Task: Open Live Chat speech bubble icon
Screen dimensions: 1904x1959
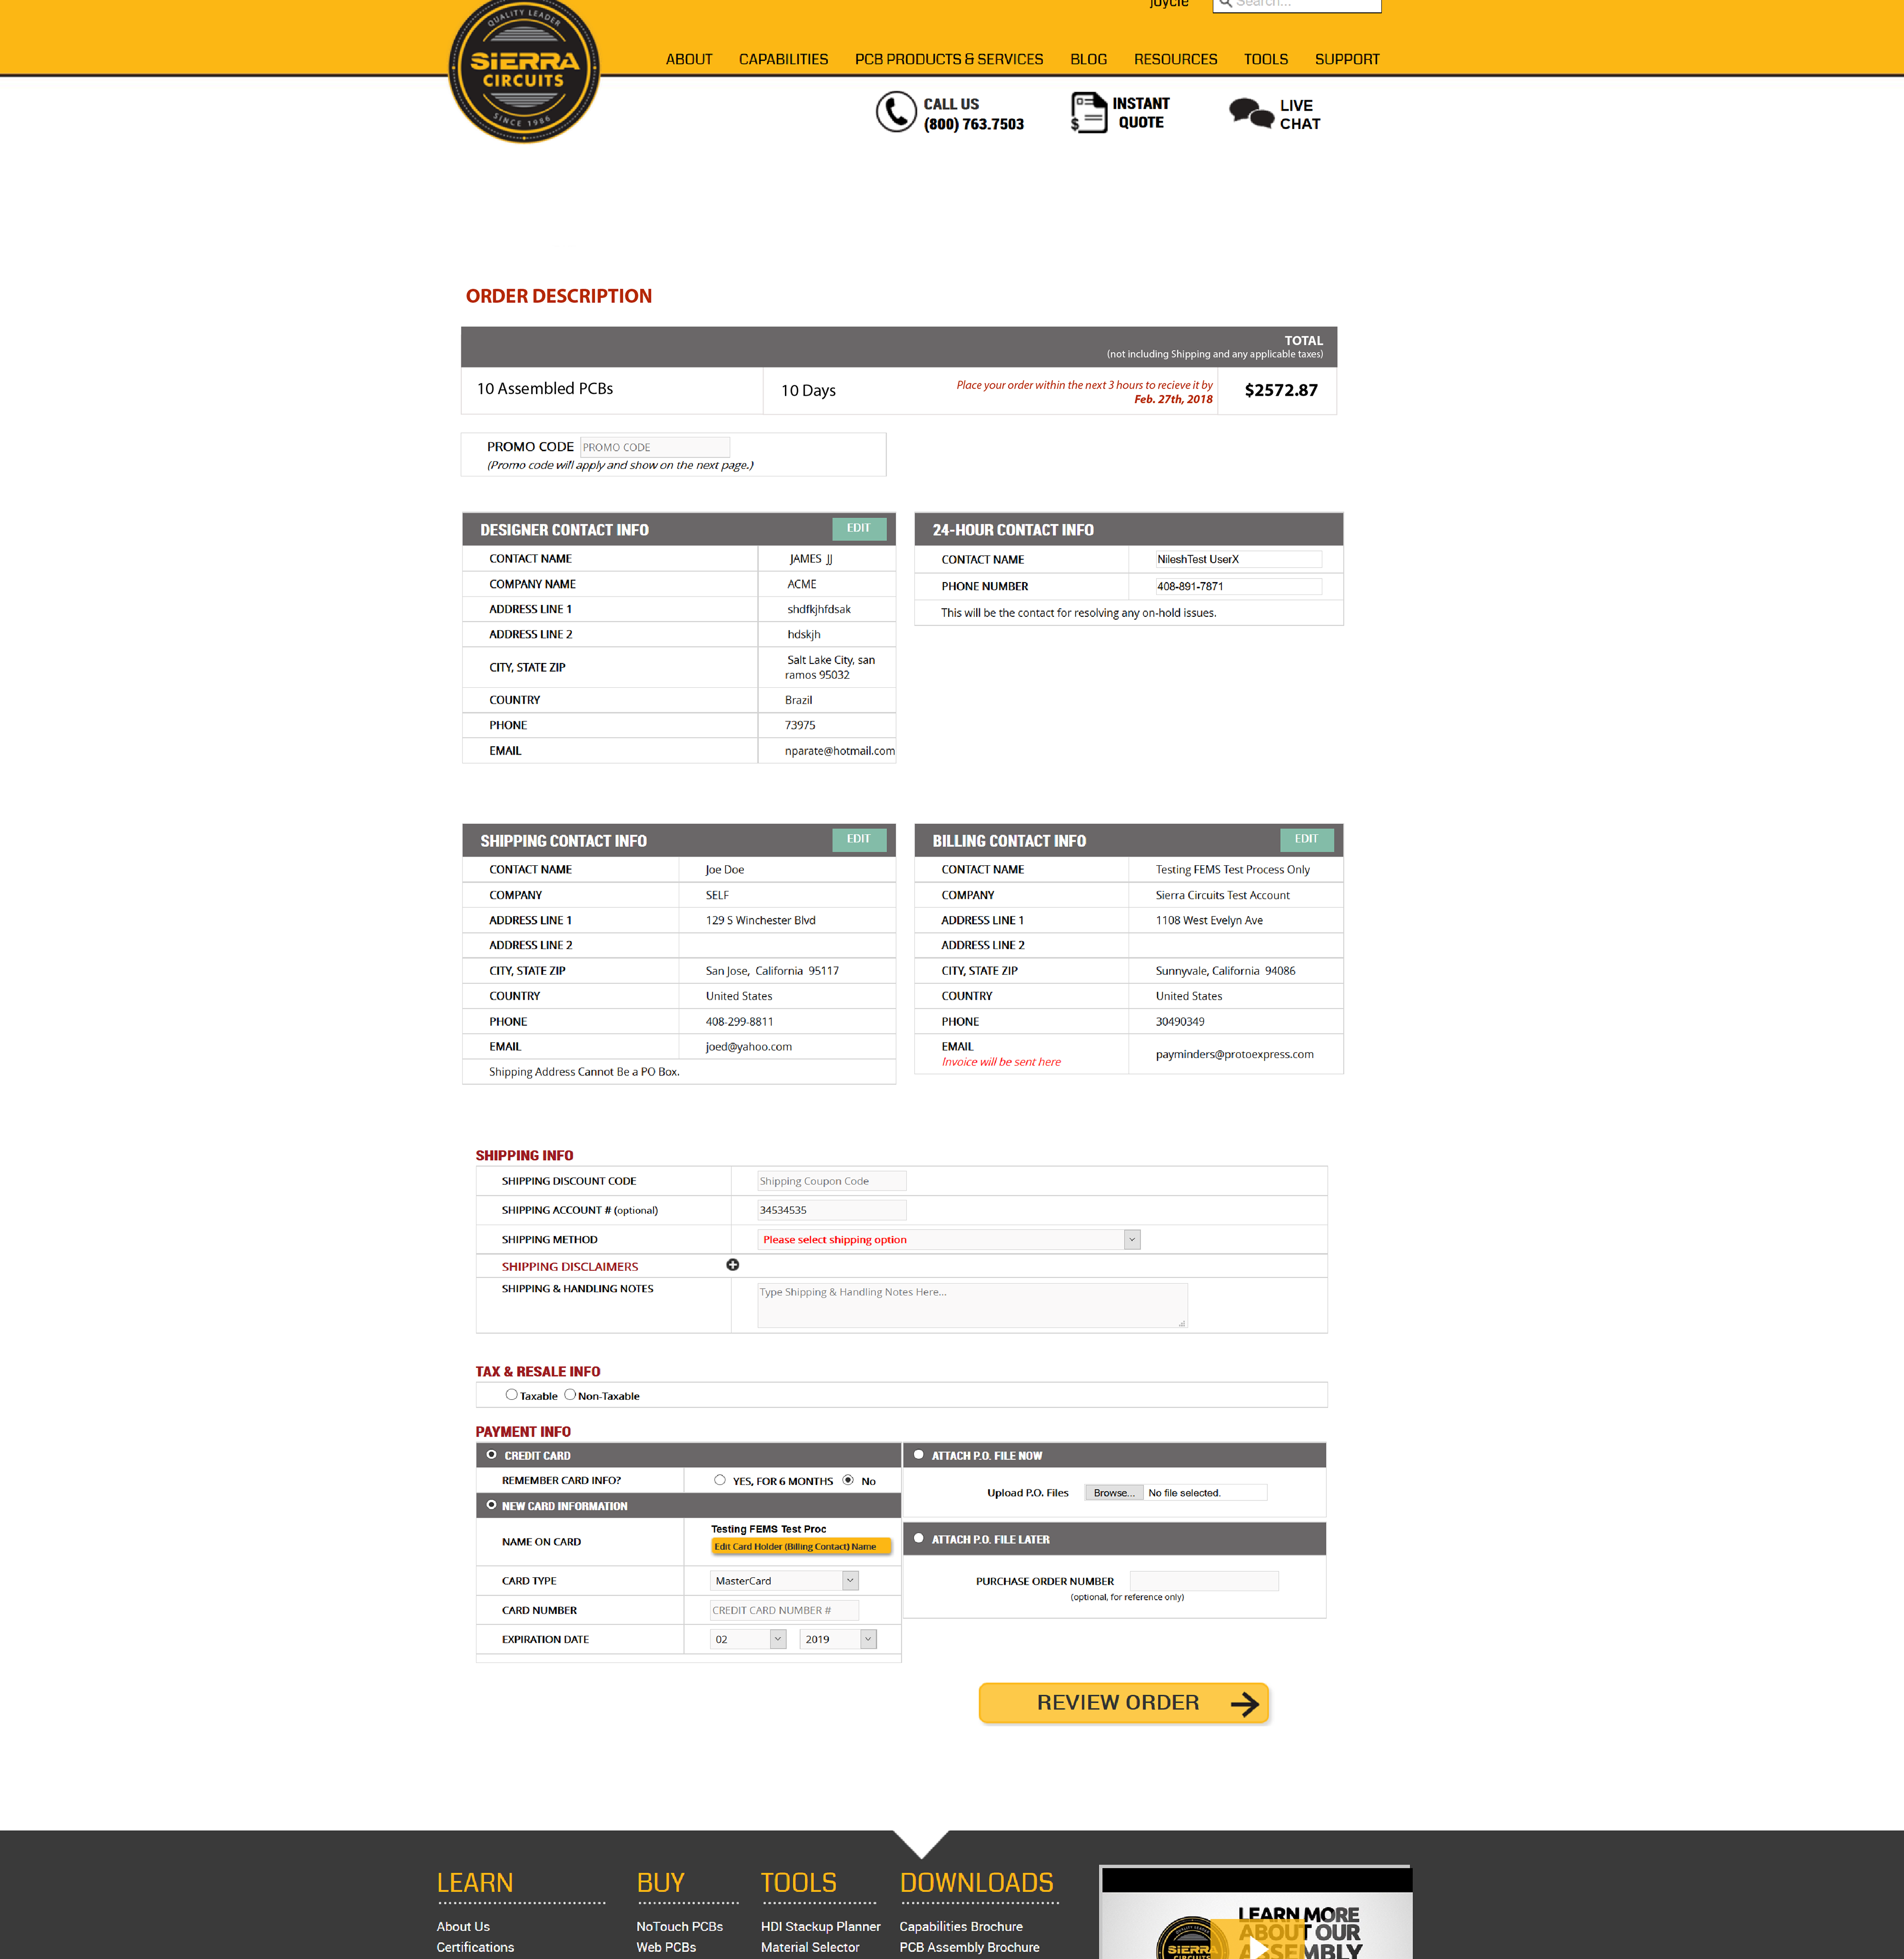Action: (1250, 113)
